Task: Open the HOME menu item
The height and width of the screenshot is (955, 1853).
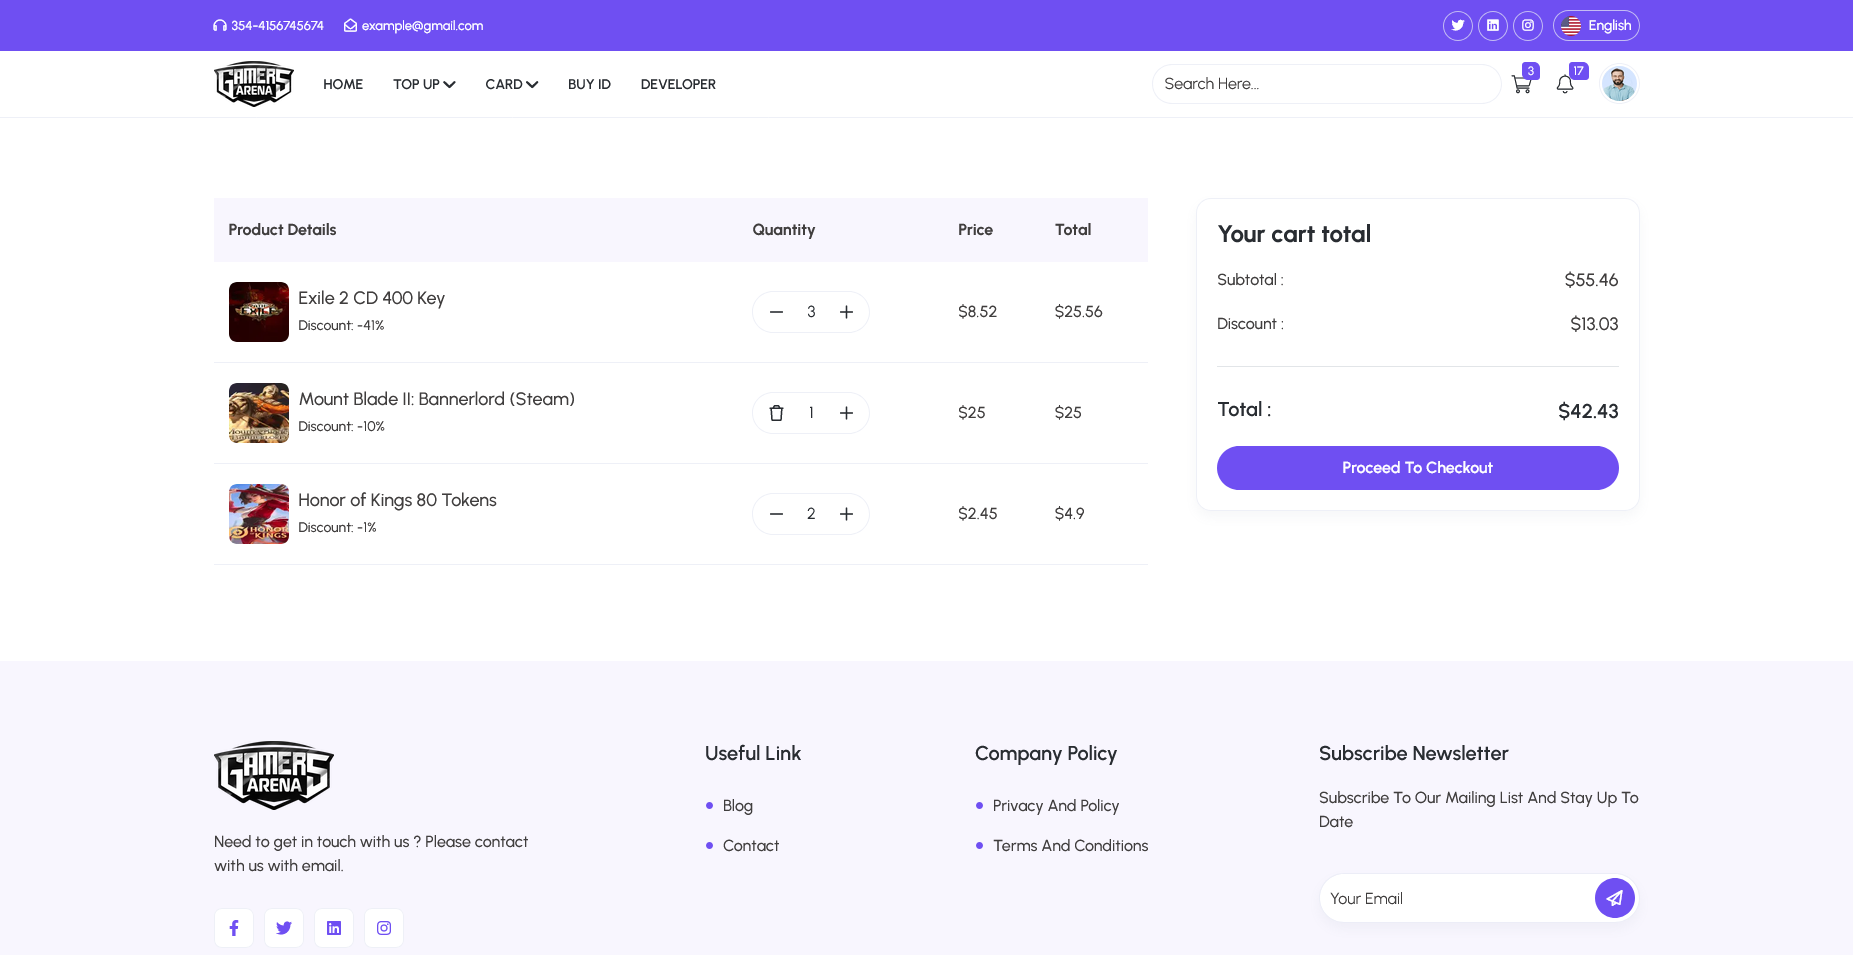Action: (x=343, y=84)
